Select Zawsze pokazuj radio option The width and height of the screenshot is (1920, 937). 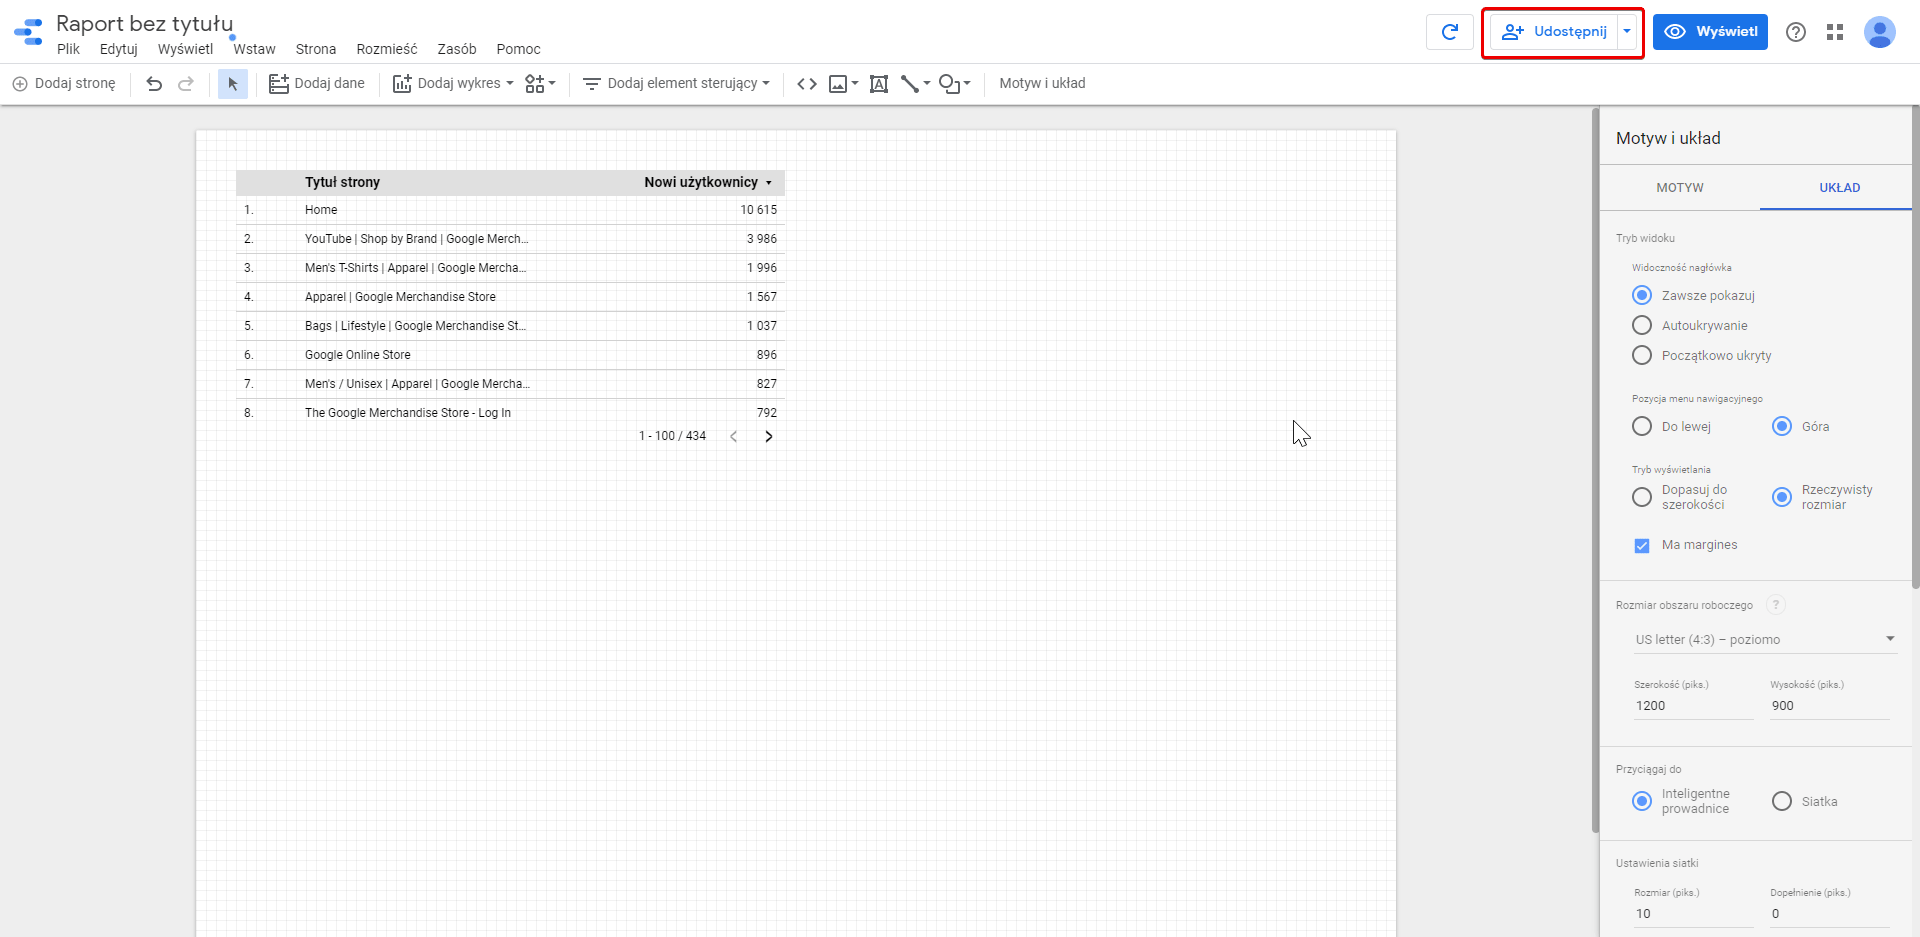point(1642,296)
